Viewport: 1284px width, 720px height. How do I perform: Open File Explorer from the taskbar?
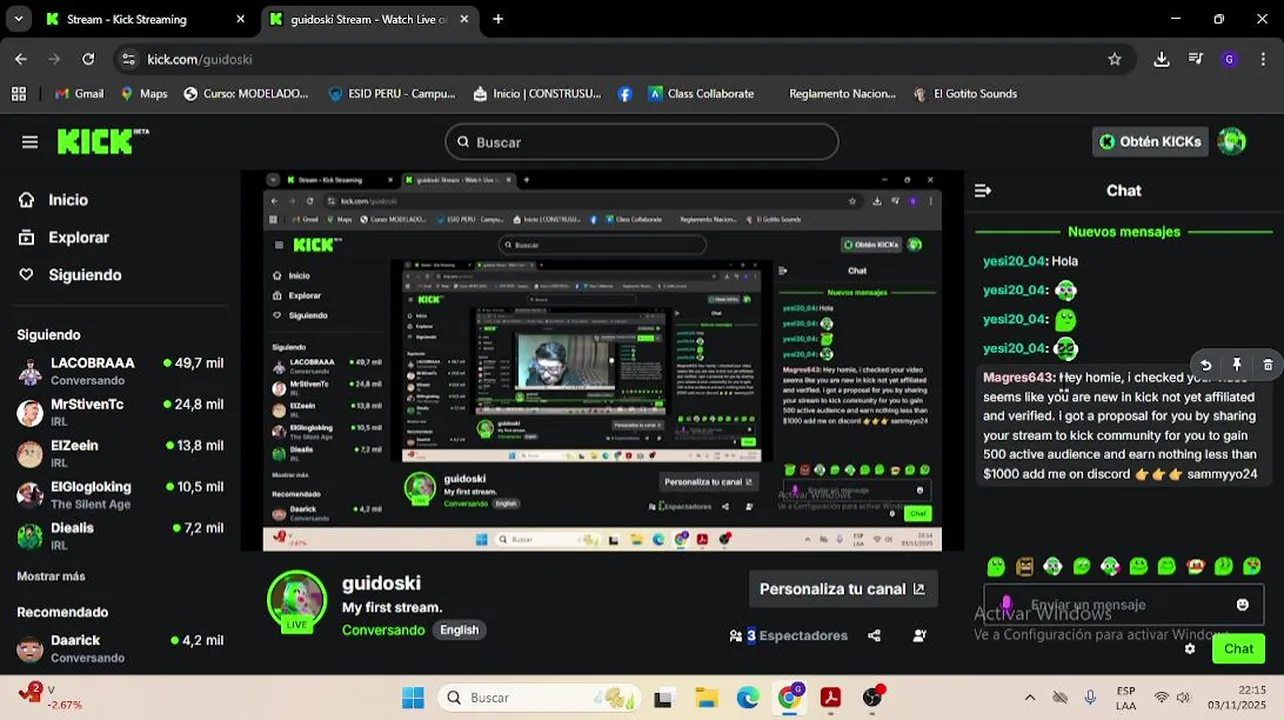click(x=706, y=697)
